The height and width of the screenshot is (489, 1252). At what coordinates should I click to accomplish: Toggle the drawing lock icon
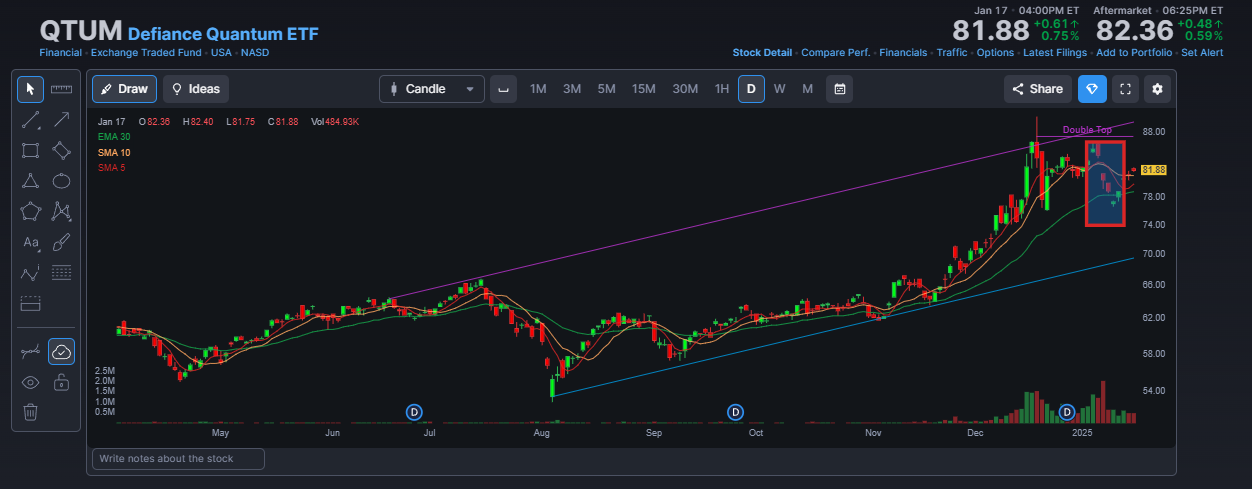[x=61, y=382]
